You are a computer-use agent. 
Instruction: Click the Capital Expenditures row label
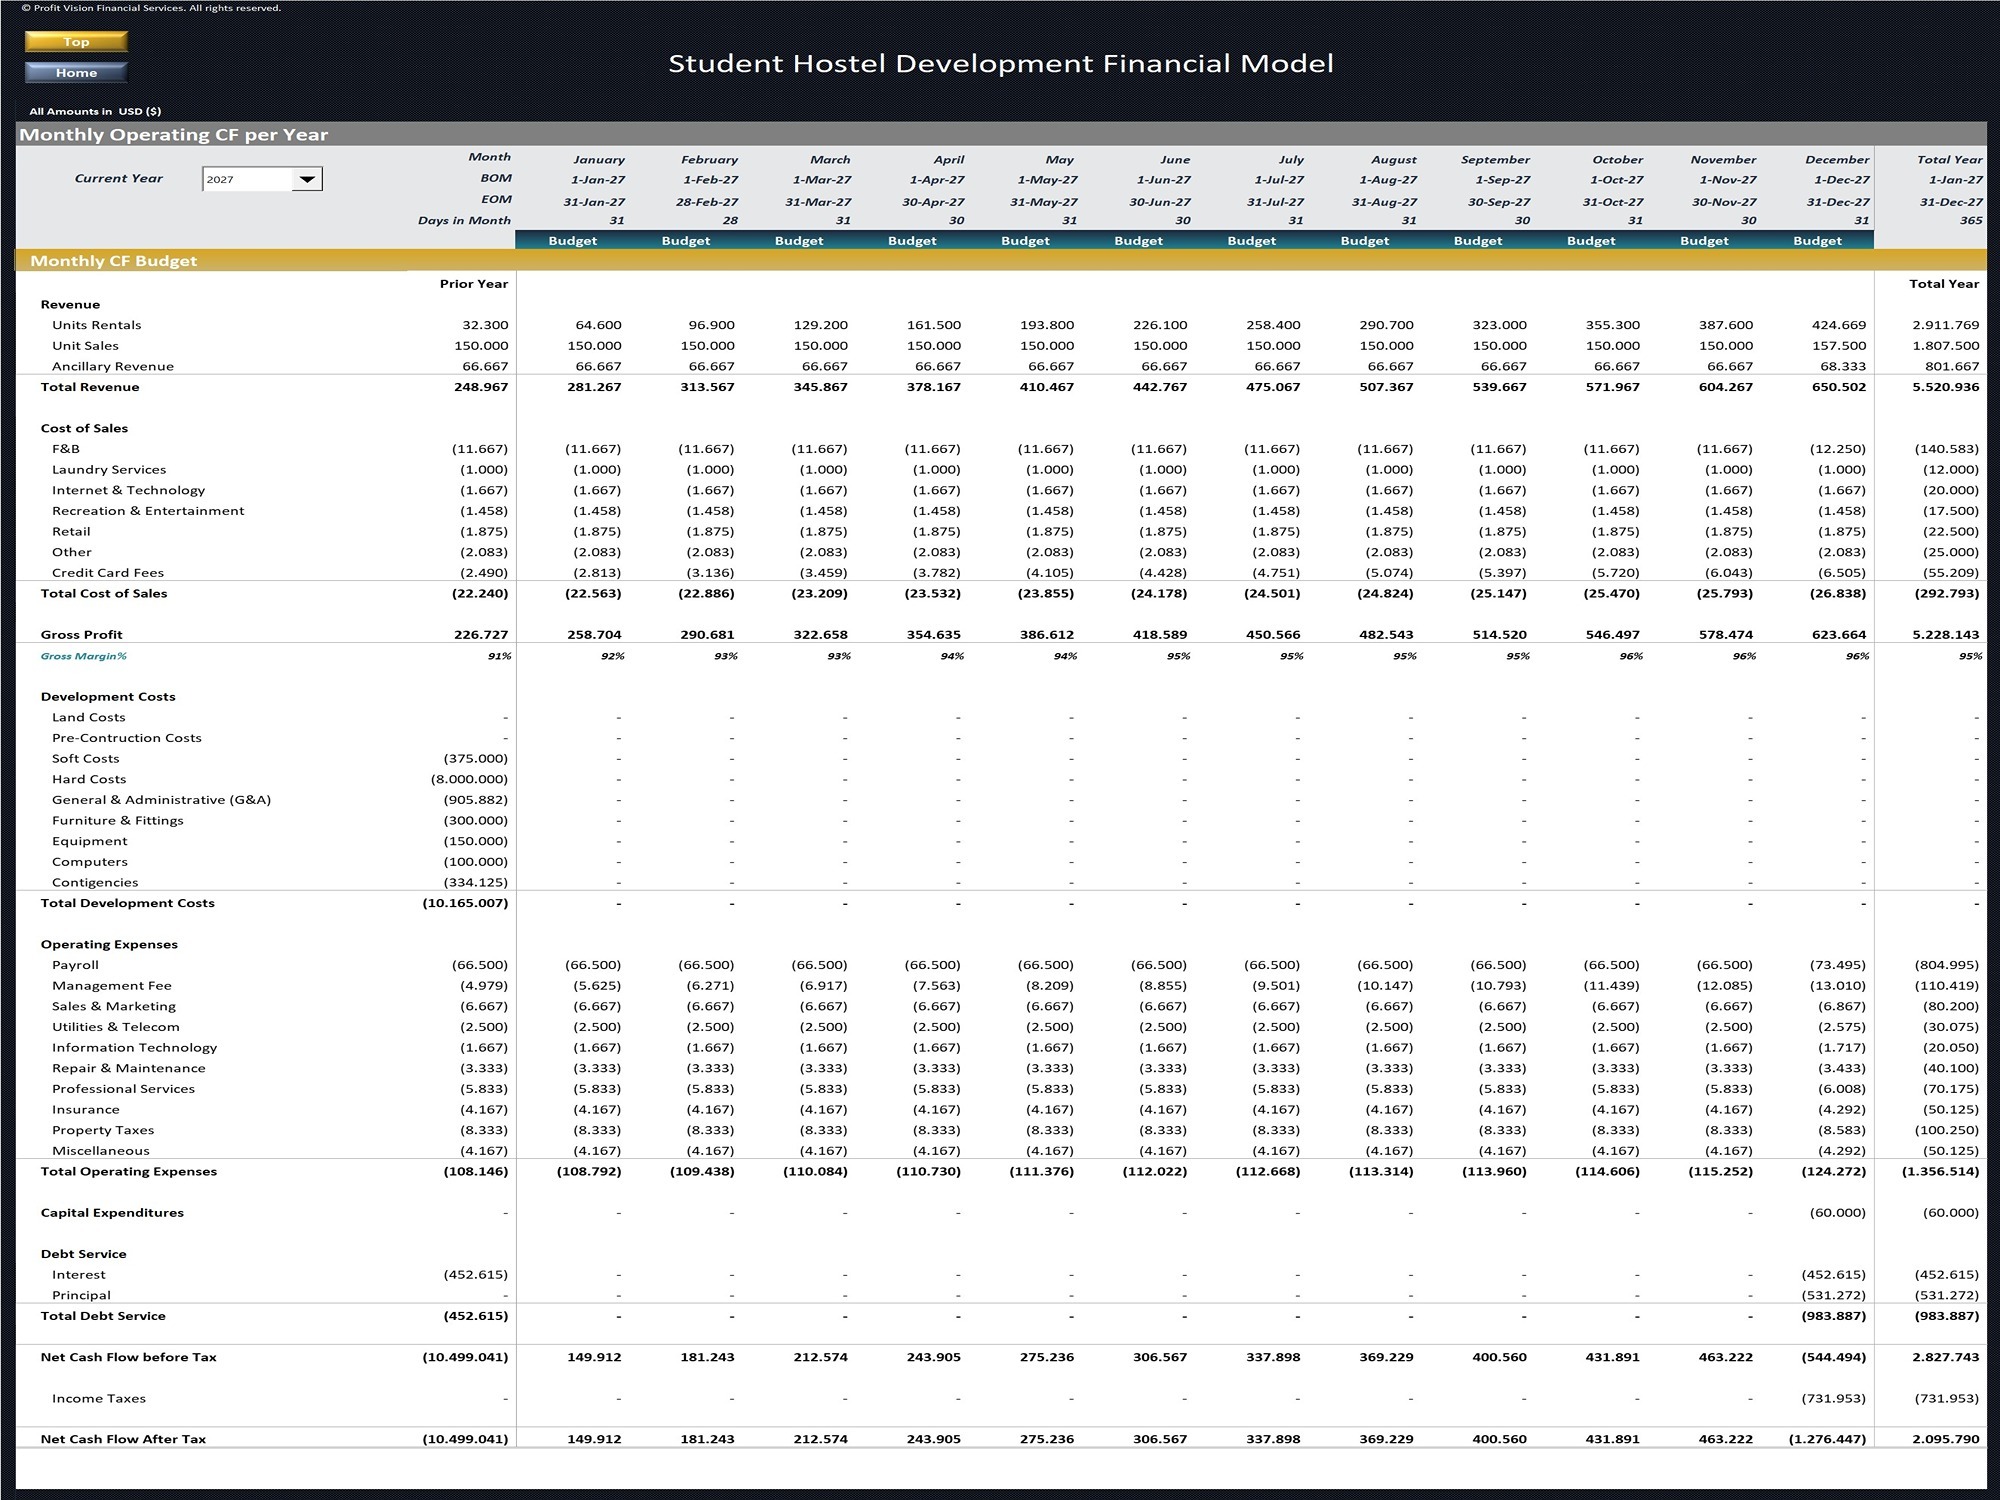112,1213
